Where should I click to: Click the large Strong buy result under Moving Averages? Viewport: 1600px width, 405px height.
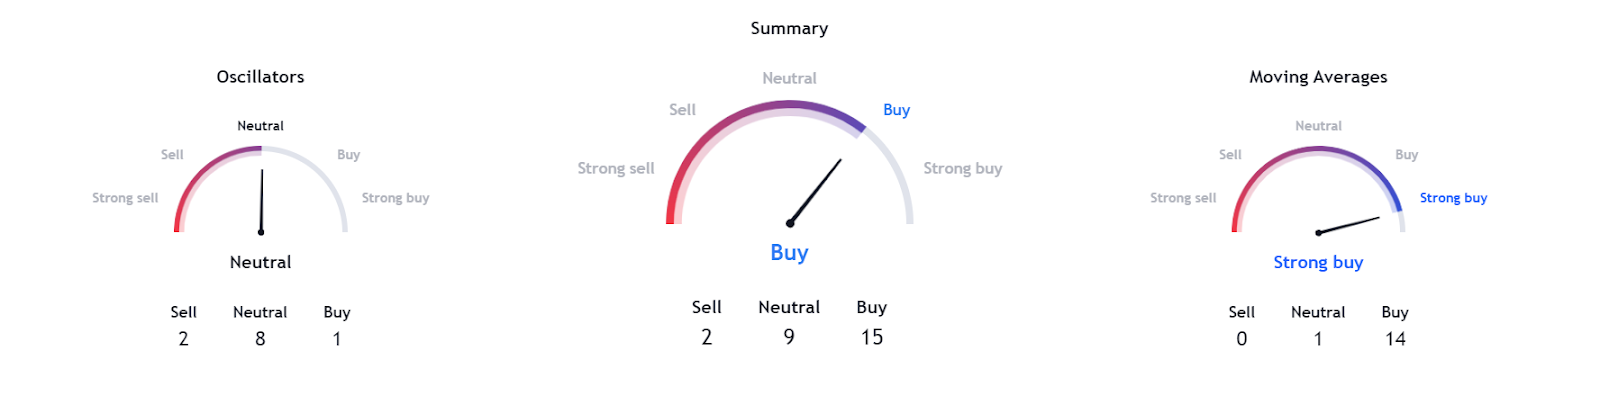pyautogui.click(x=1318, y=262)
